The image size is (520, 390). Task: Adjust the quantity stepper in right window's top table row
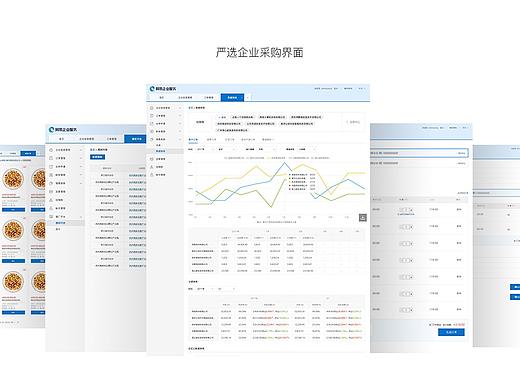[406, 210]
